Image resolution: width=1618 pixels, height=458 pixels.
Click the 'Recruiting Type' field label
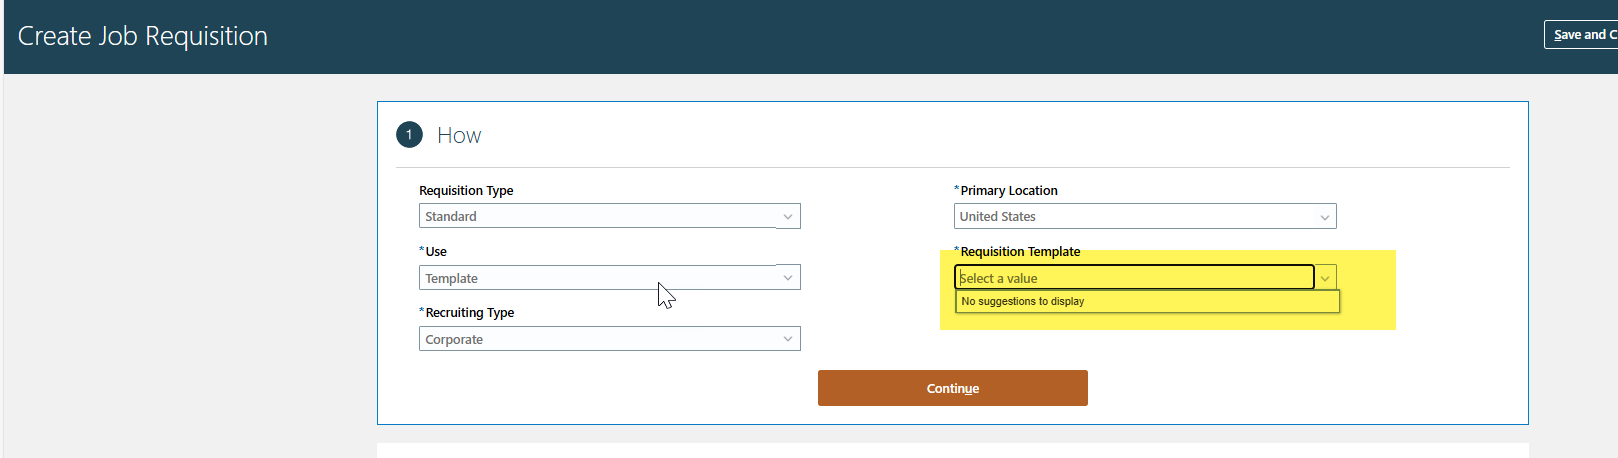tap(470, 312)
